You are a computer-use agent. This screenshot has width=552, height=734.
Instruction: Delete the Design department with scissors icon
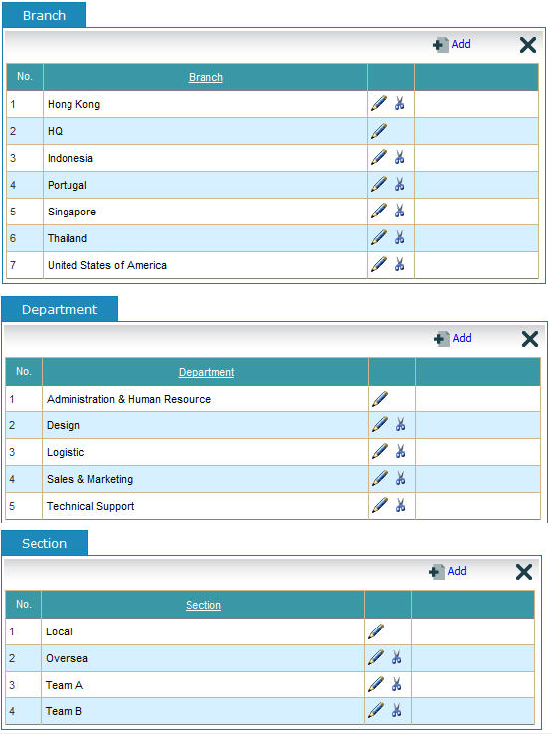pos(400,425)
